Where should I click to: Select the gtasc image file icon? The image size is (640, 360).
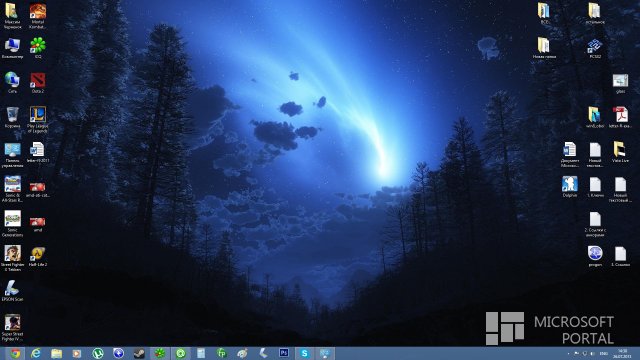click(620, 83)
